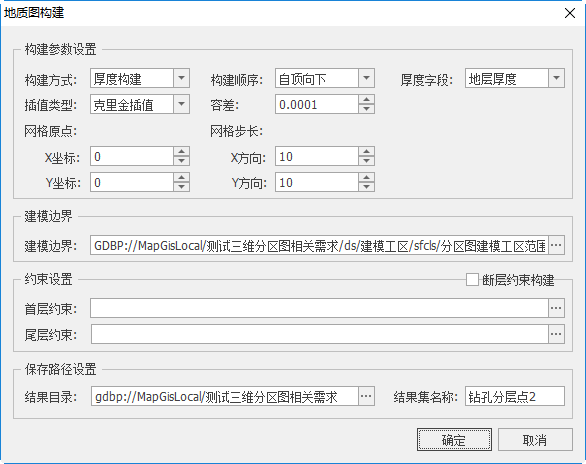The height and width of the screenshot is (464, 586).
Task: Click the 首层约束 empty input field
Action: pyautogui.click(x=319, y=308)
